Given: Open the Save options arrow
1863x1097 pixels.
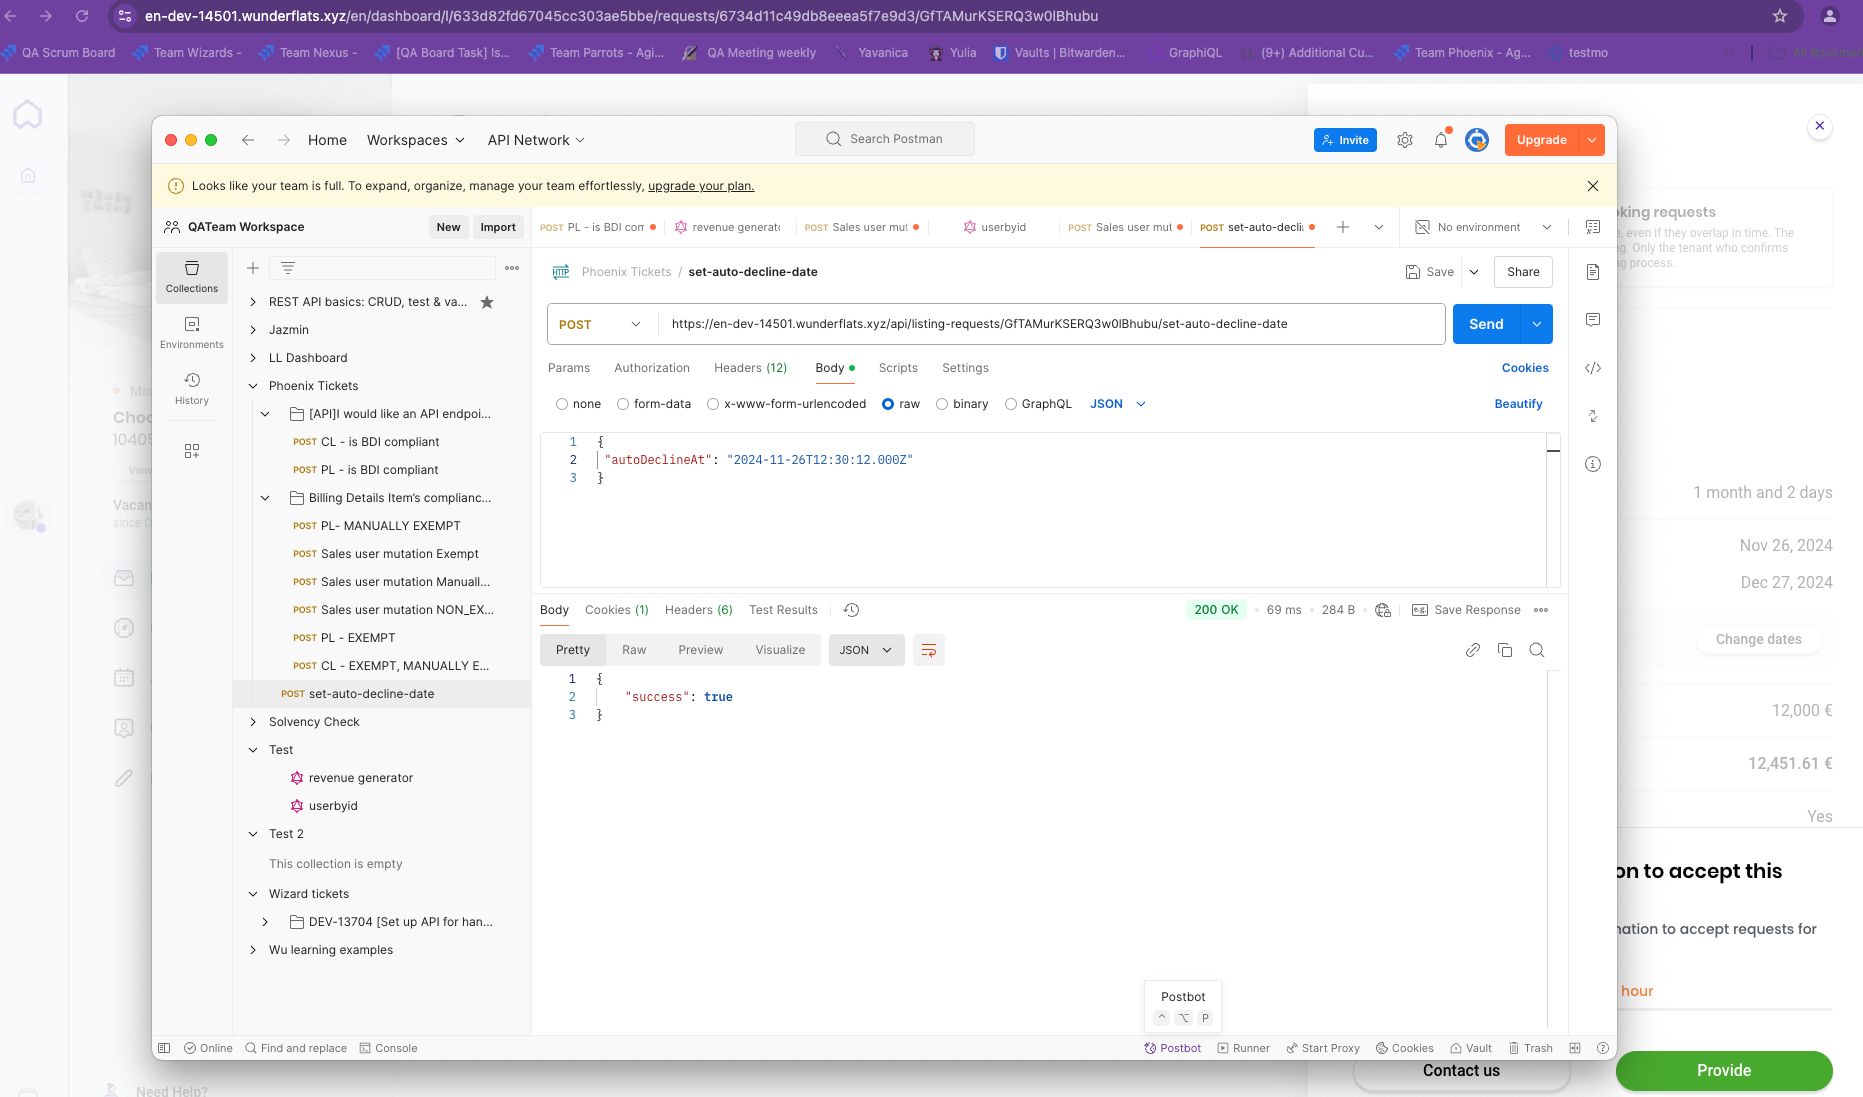Looking at the screenshot, I should (1474, 272).
